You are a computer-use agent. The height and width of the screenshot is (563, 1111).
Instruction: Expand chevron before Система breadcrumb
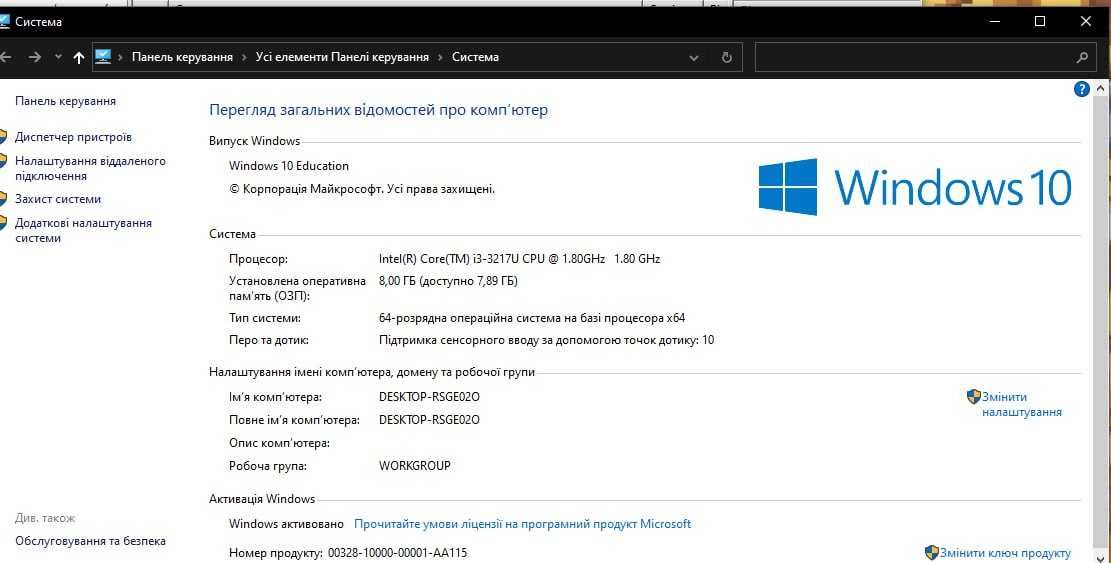(440, 57)
